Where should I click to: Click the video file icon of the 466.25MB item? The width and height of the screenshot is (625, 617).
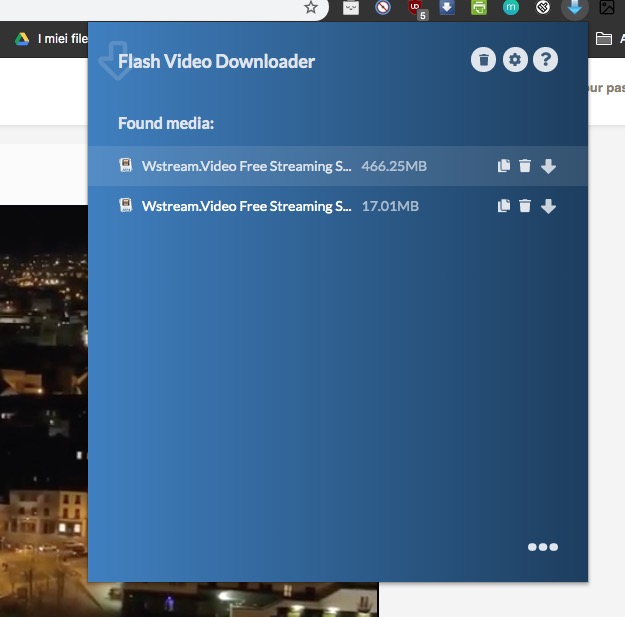[126, 166]
